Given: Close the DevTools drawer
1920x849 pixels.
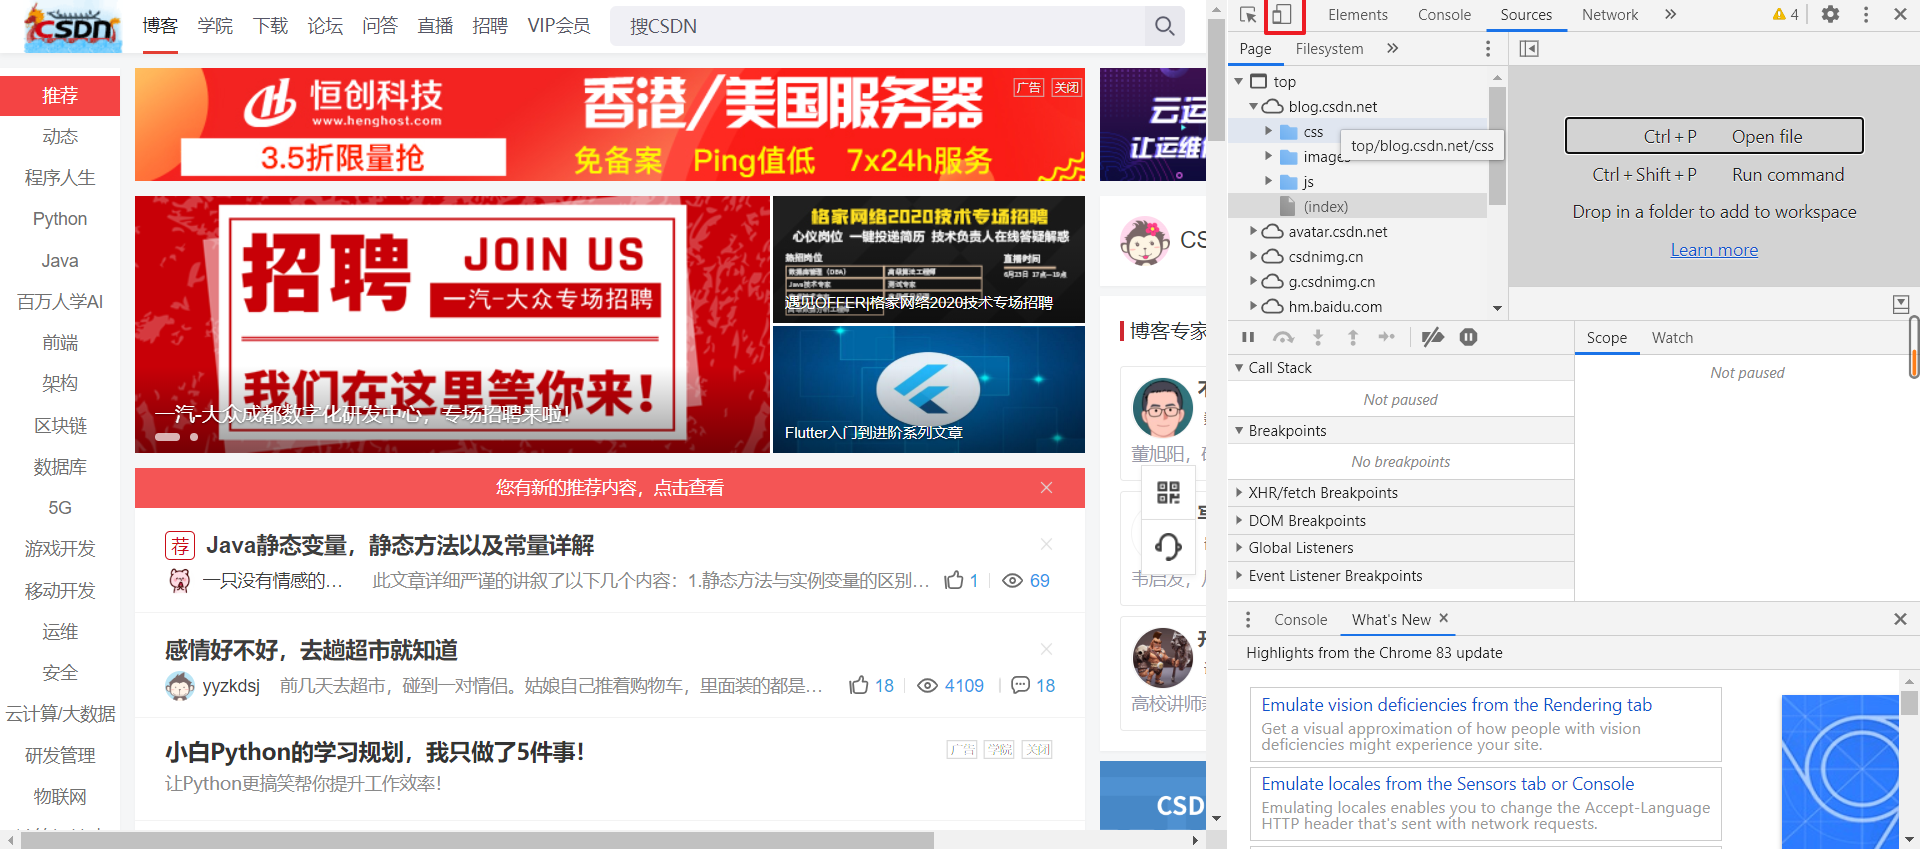Looking at the screenshot, I should pyautogui.click(x=1900, y=619).
